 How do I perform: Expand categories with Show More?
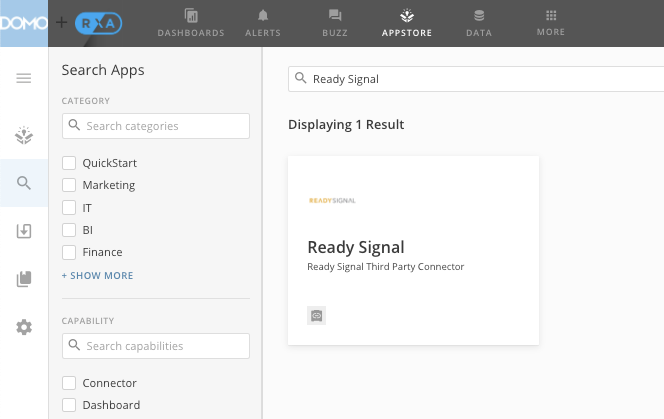97,275
